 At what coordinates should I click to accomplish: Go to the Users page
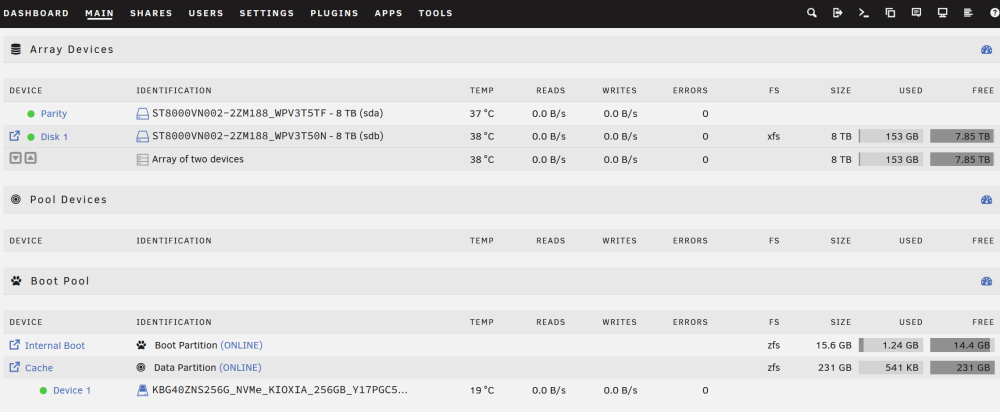206,13
